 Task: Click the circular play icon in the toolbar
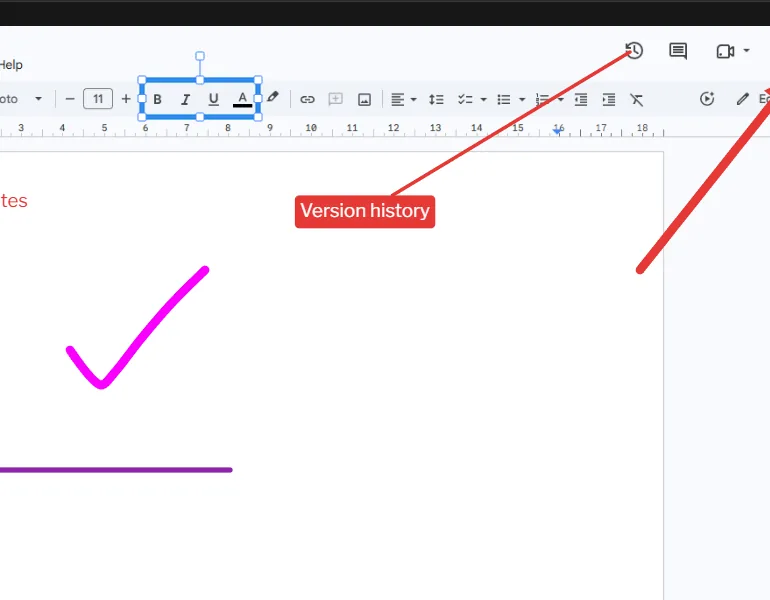click(x=707, y=99)
